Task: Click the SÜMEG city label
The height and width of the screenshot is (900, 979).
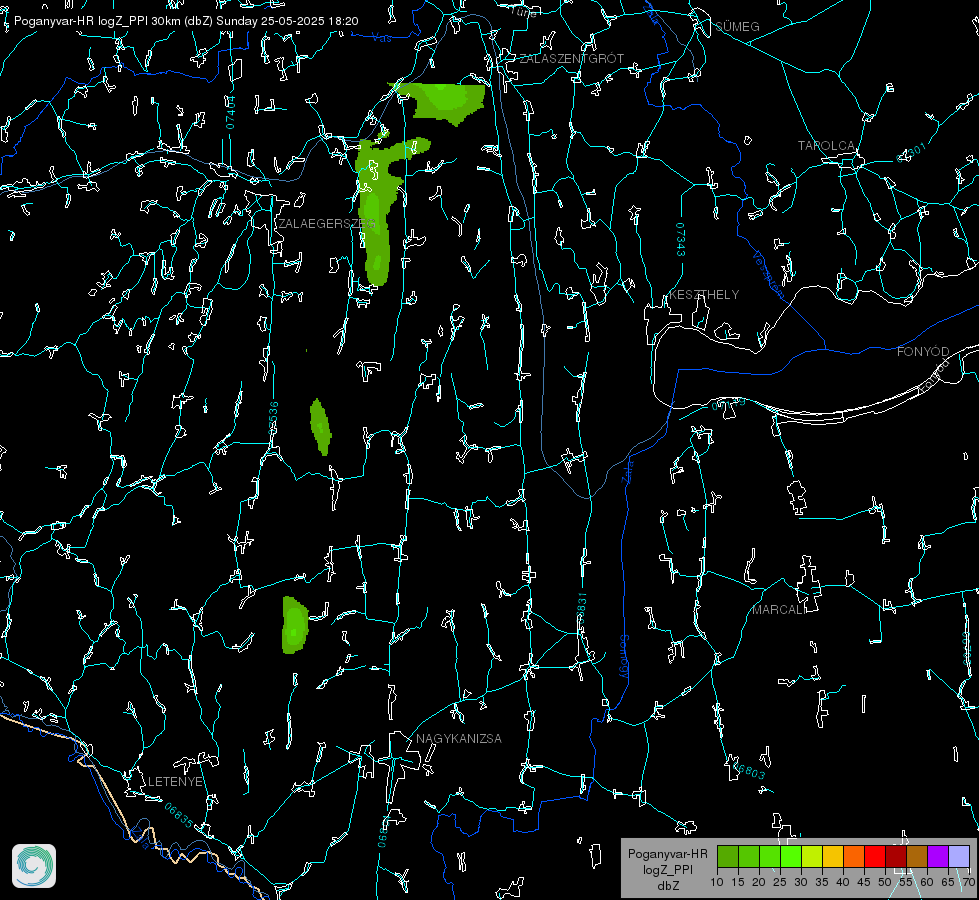Action: [737, 27]
